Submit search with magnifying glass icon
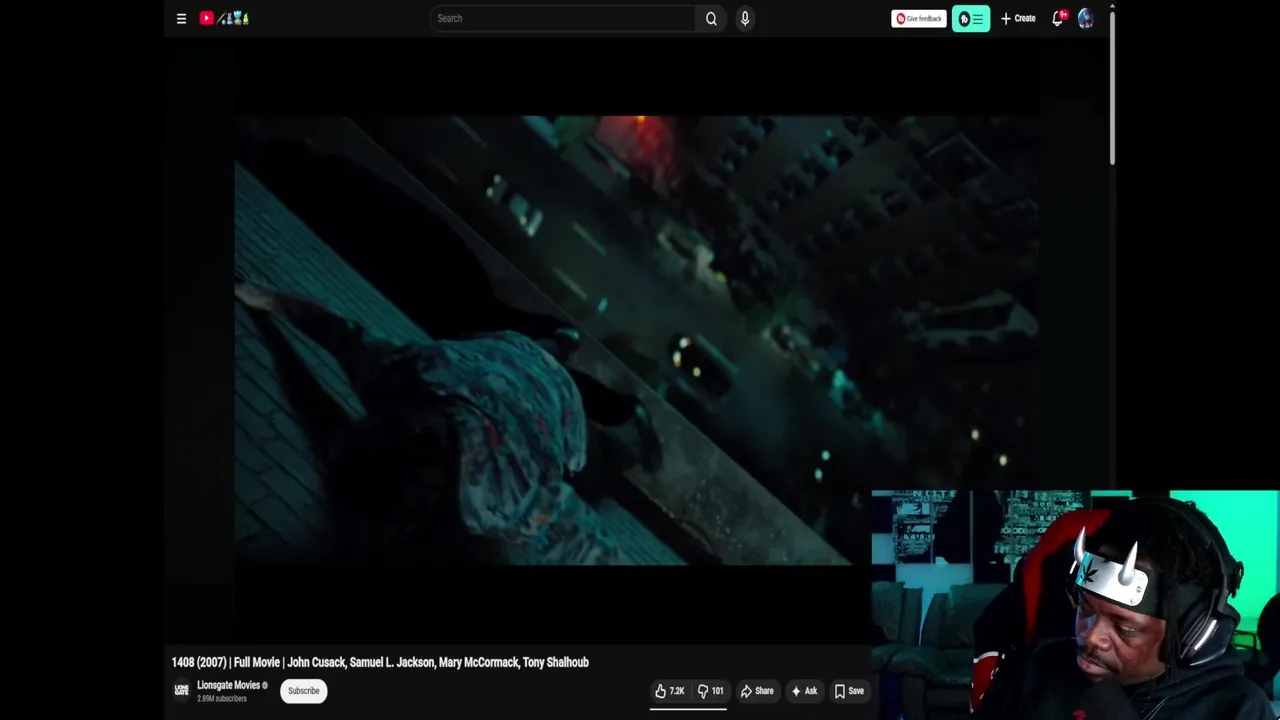 pos(711,18)
